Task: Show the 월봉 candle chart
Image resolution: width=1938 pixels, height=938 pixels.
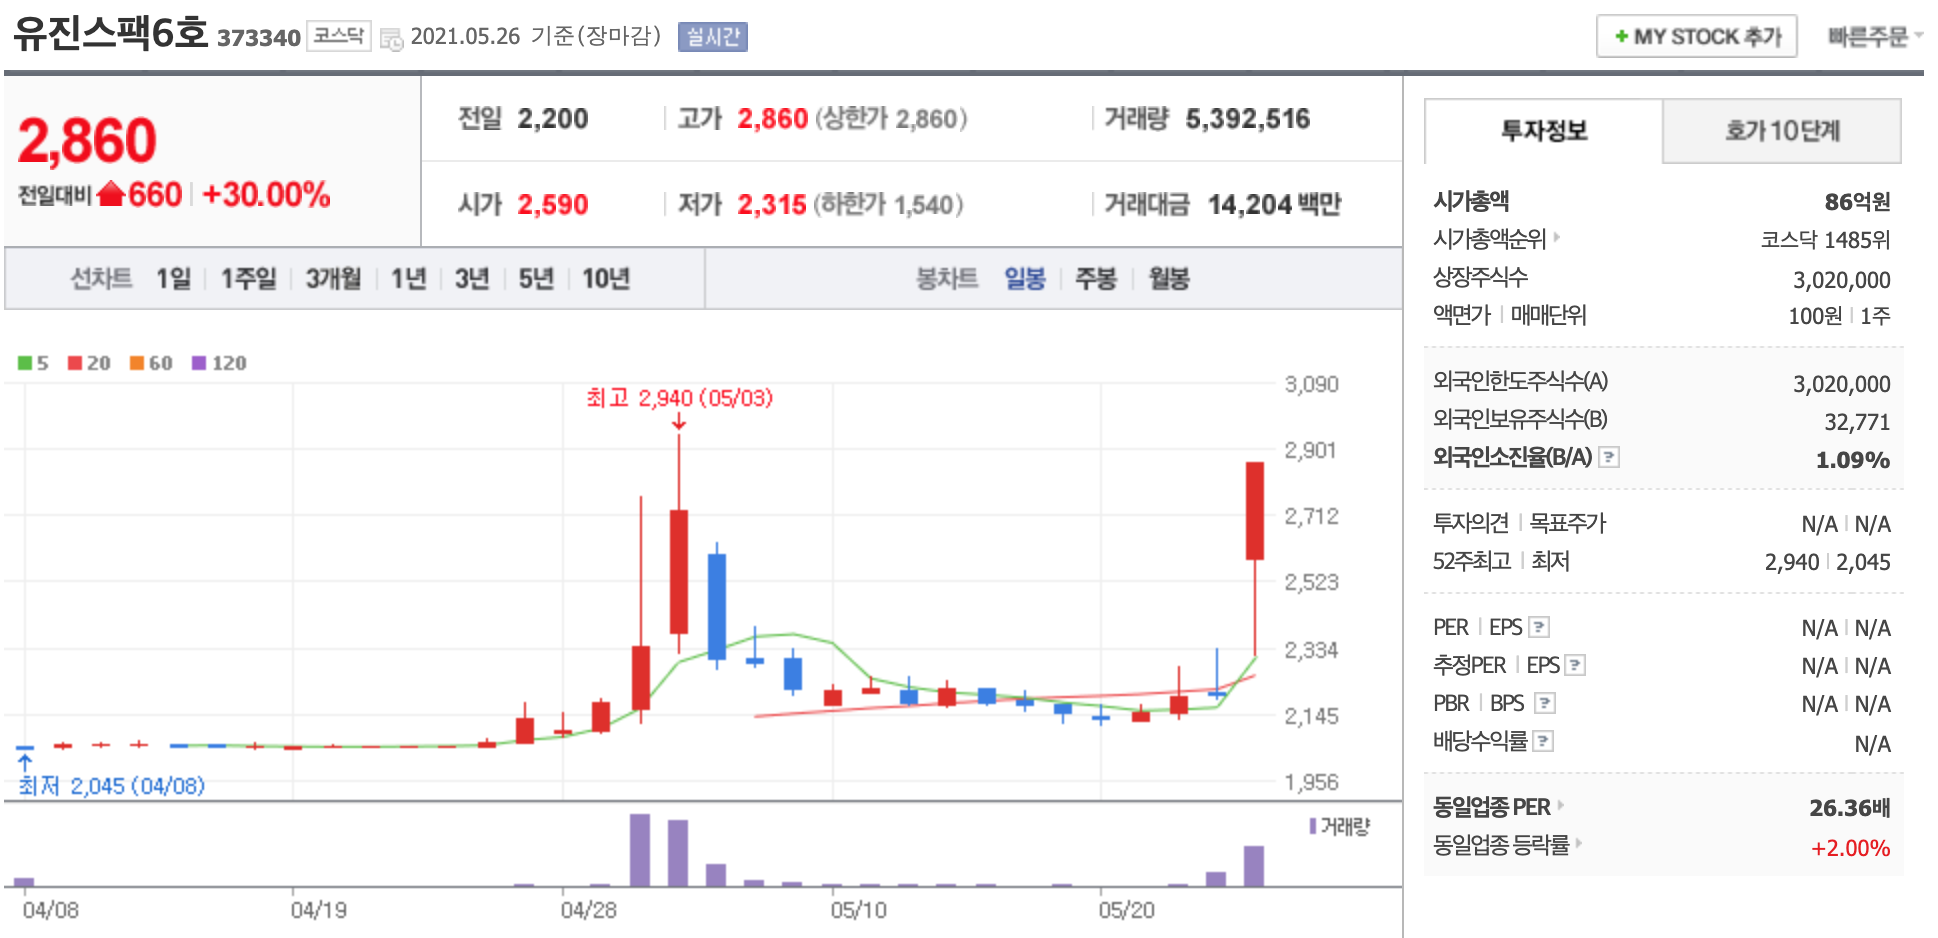Action: point(1169,278)
